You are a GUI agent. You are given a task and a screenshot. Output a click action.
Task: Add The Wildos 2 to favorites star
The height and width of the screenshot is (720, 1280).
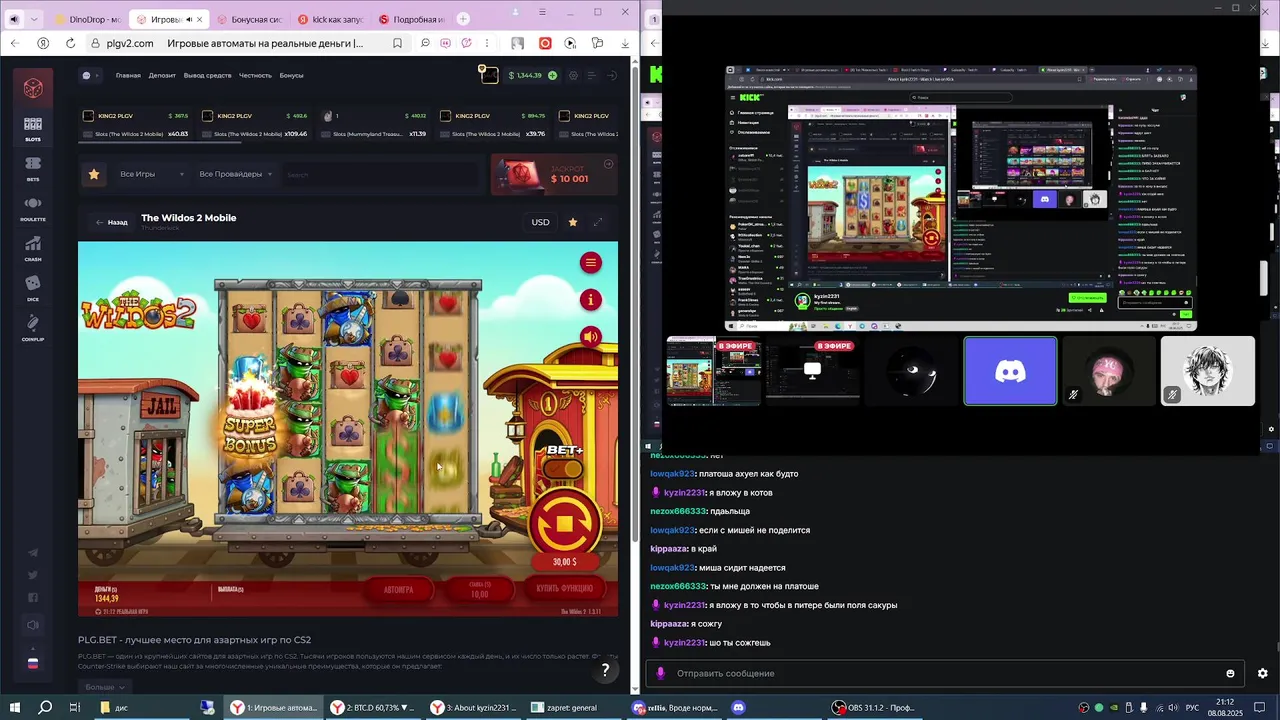pyautogui.click(x=573, y=222)
